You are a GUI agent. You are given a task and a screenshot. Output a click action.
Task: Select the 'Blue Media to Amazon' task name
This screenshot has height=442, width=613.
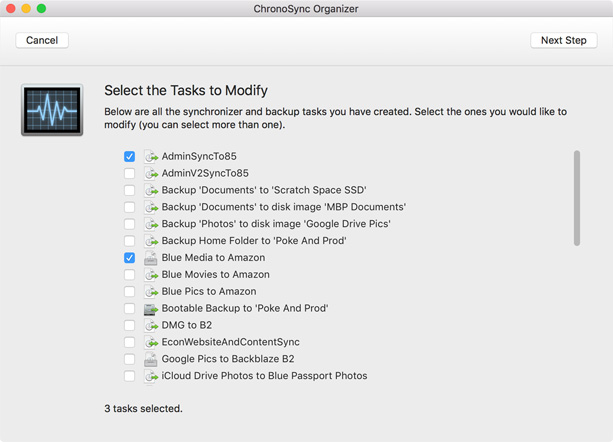[213, 258]
